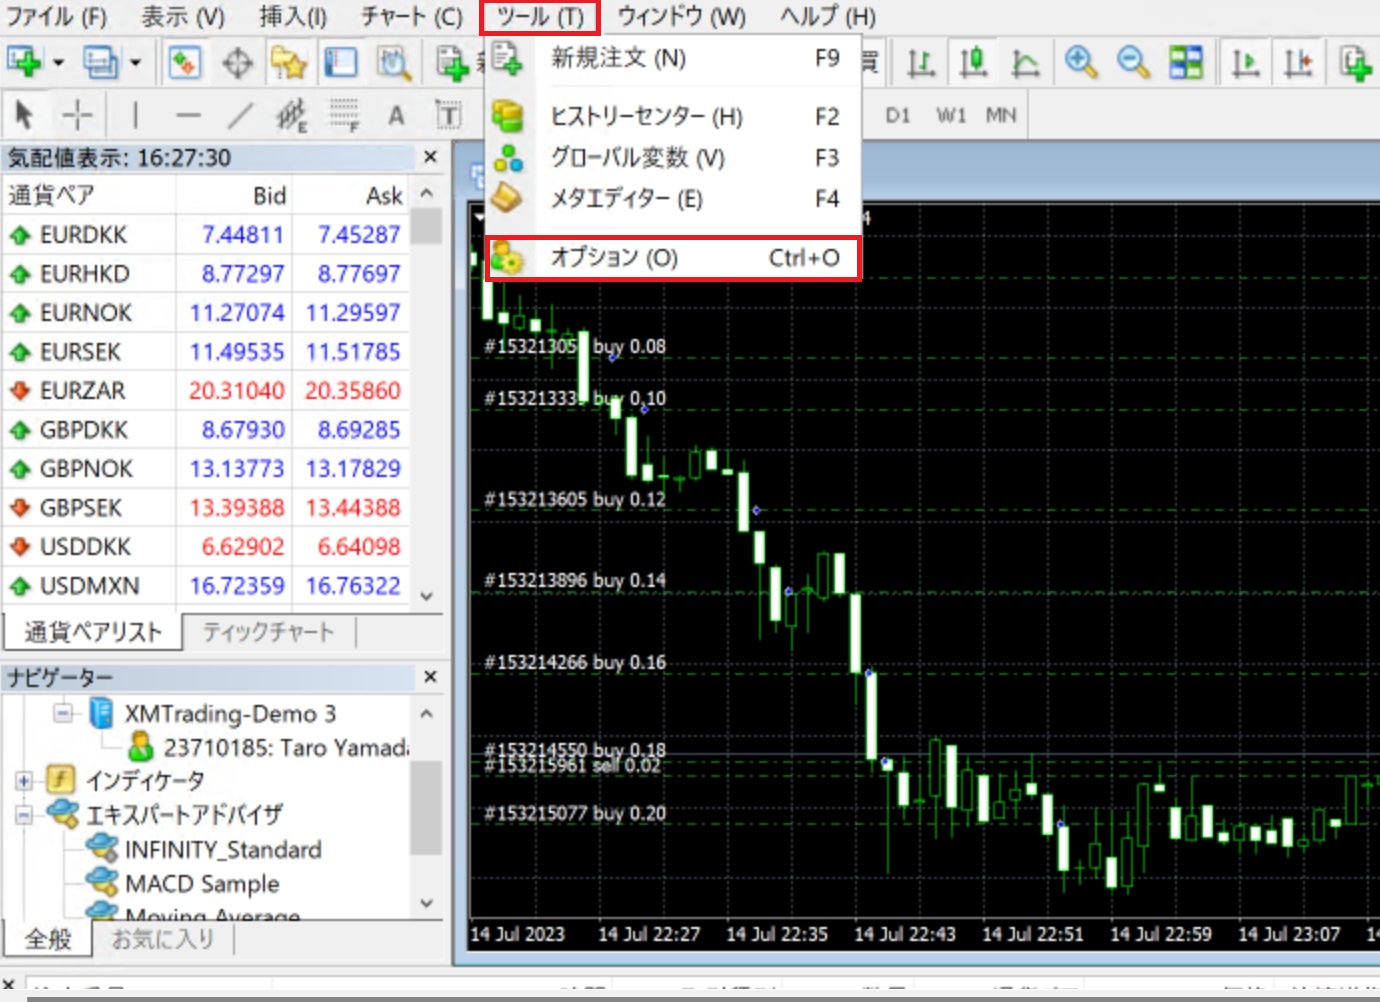Select the MN timeframe button
This screenshot has height=1002, width=1380.
1000,116
